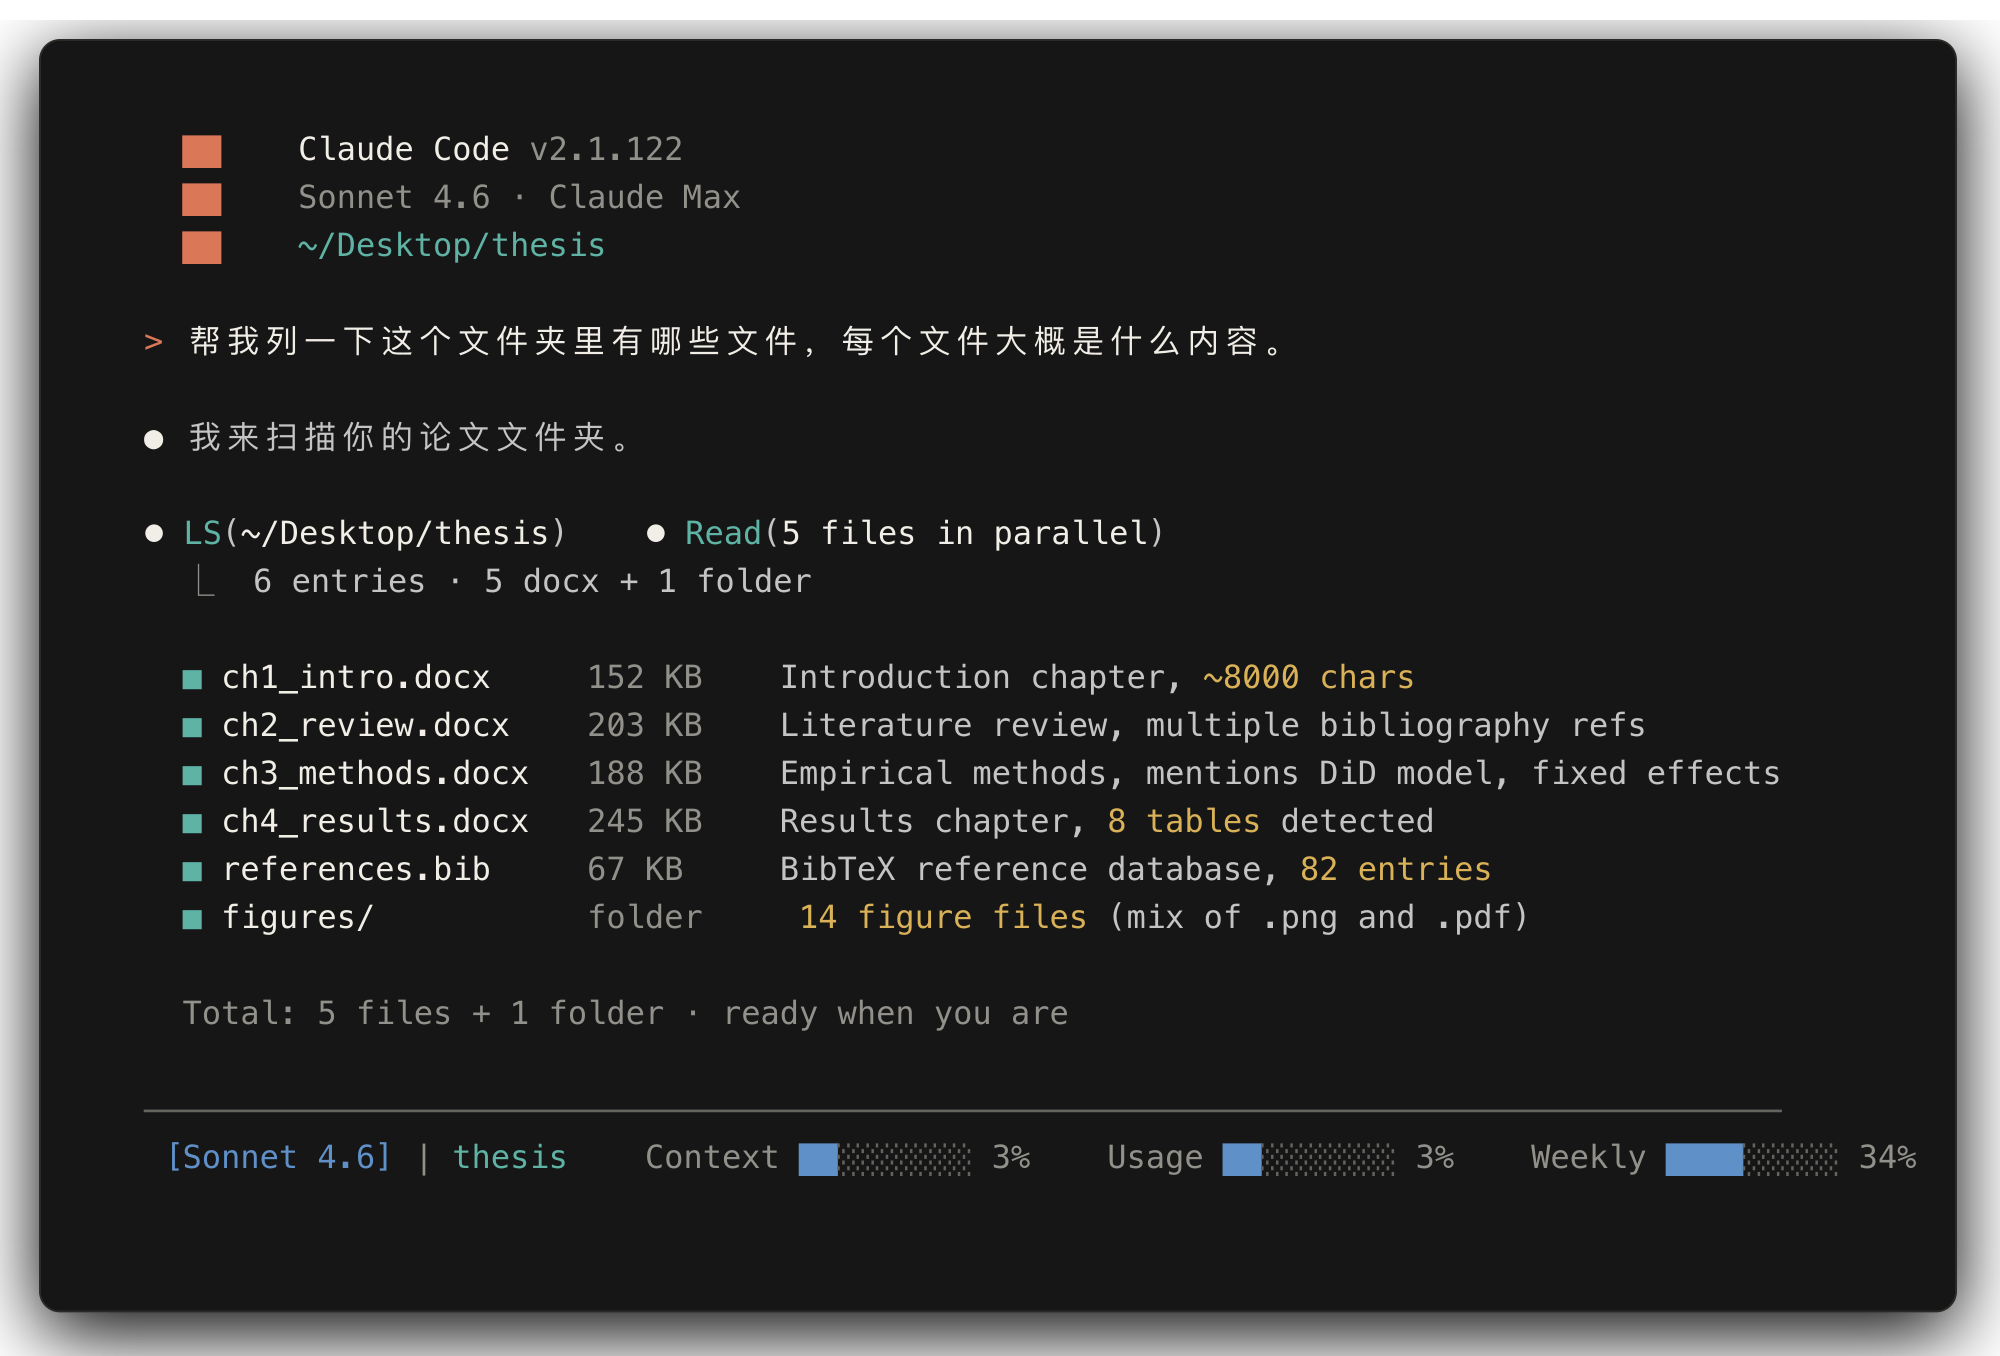Click the teal bullet beside ch4_results.docx

[x=192, y=824]
